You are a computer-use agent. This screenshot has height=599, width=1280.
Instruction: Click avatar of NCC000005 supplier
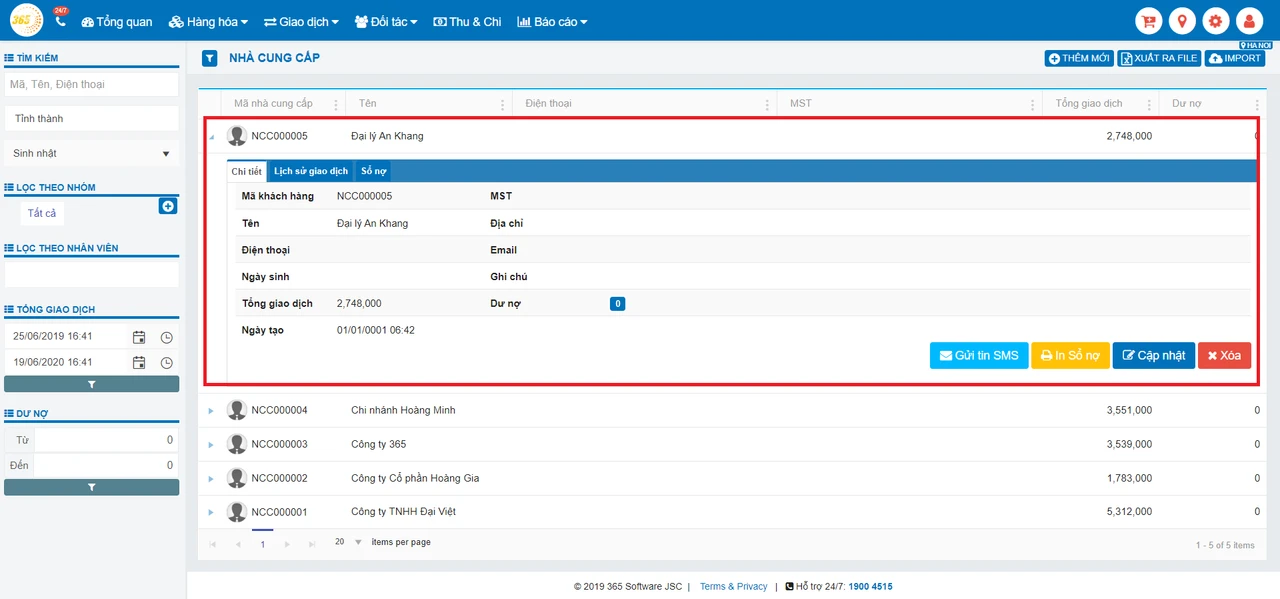[x=237, y=136]
